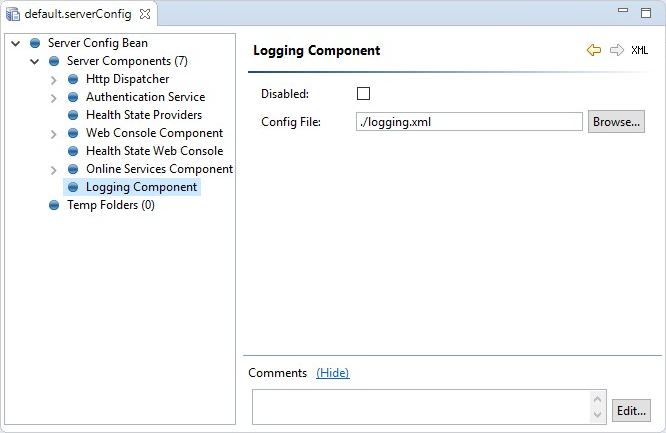Toggle the Disabled checkbox
Screen dimensions: 666x433
363,94
